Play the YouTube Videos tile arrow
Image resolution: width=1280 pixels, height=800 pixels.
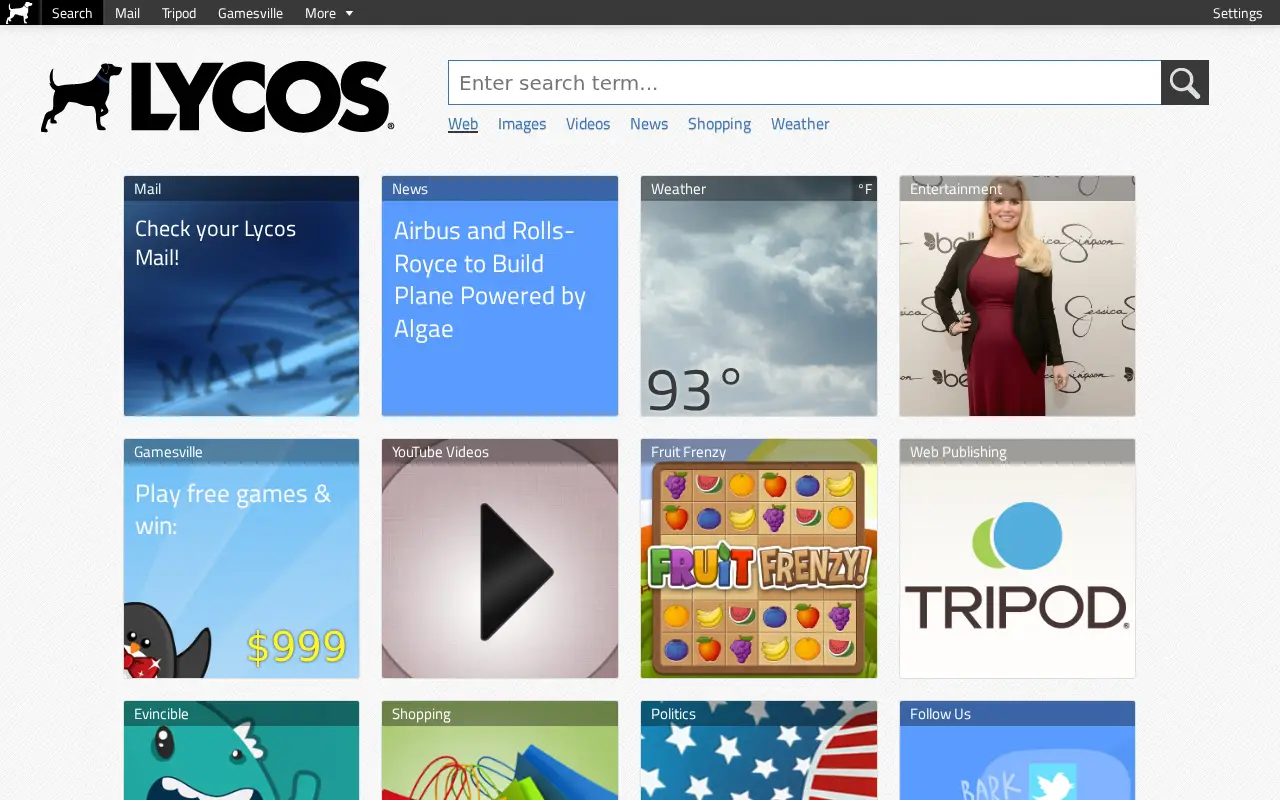(x=516, y=571)
